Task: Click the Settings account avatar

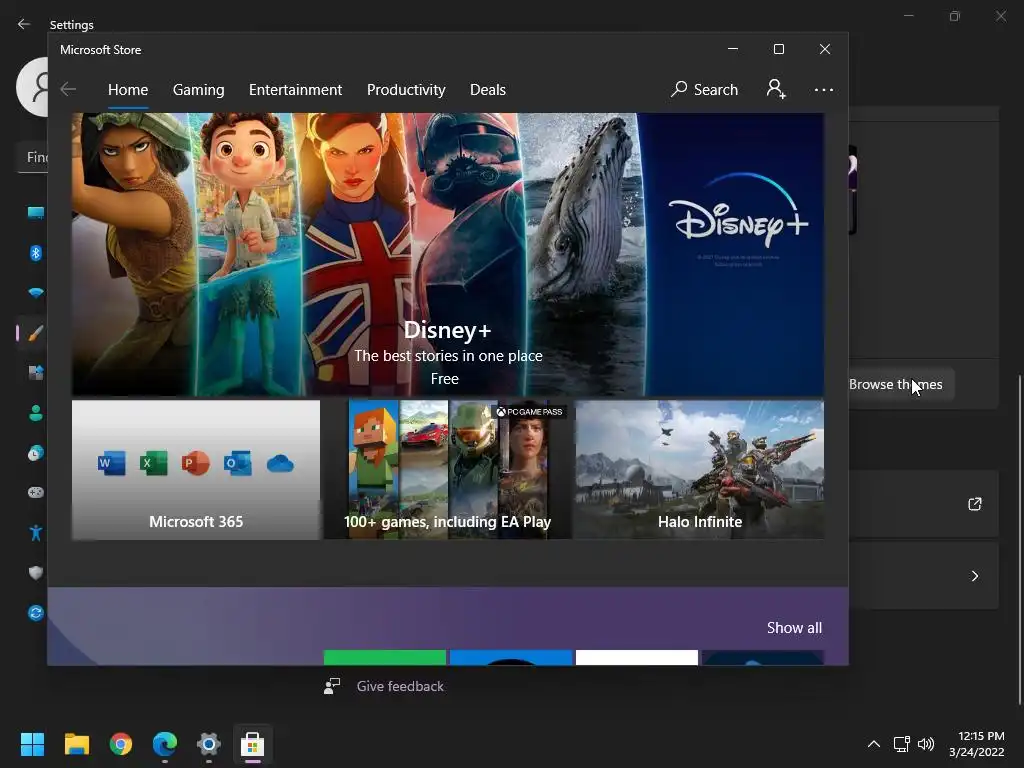Action: click(x=32, y=87)
